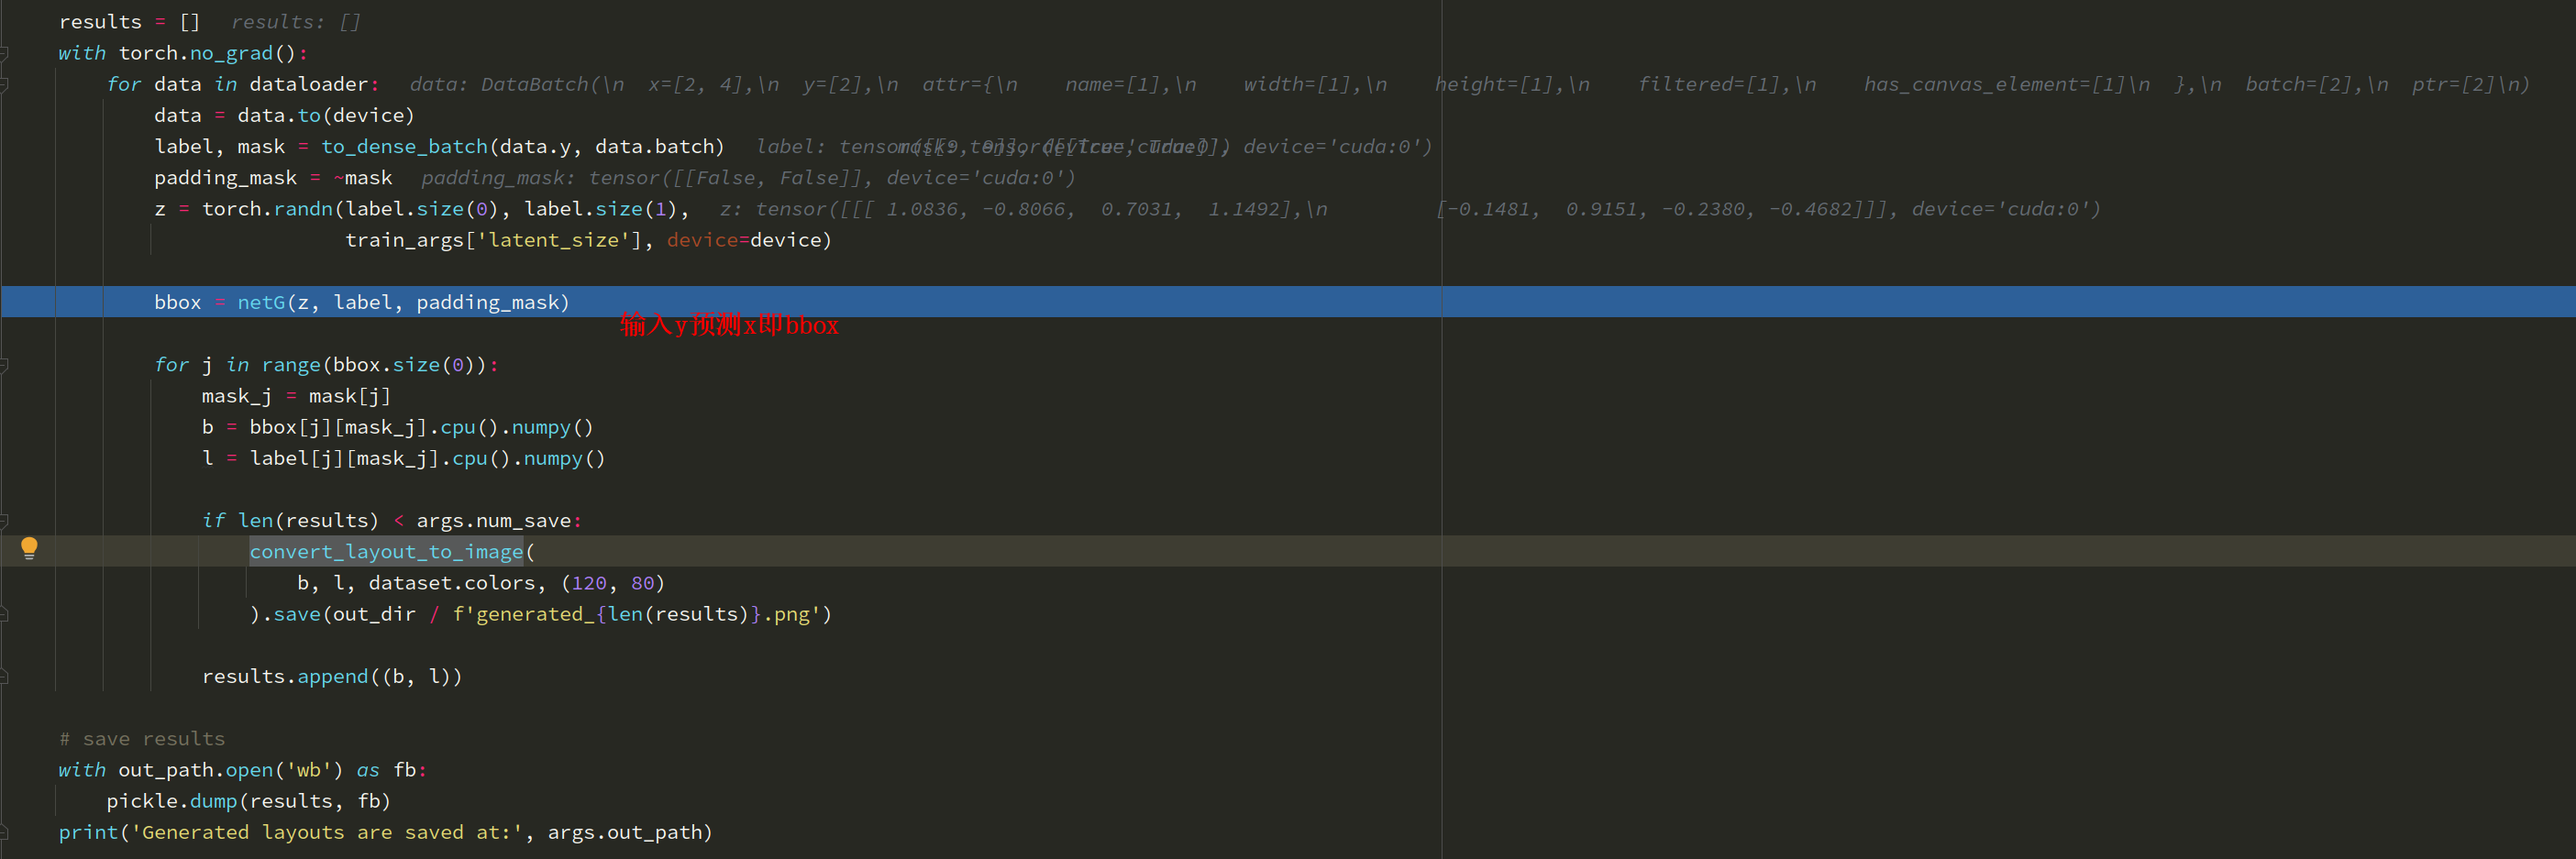This screenshot has width=2576, height=859.
Task: Select the highlighted convert_layout_to_image call
Action: tap(385, 551)
